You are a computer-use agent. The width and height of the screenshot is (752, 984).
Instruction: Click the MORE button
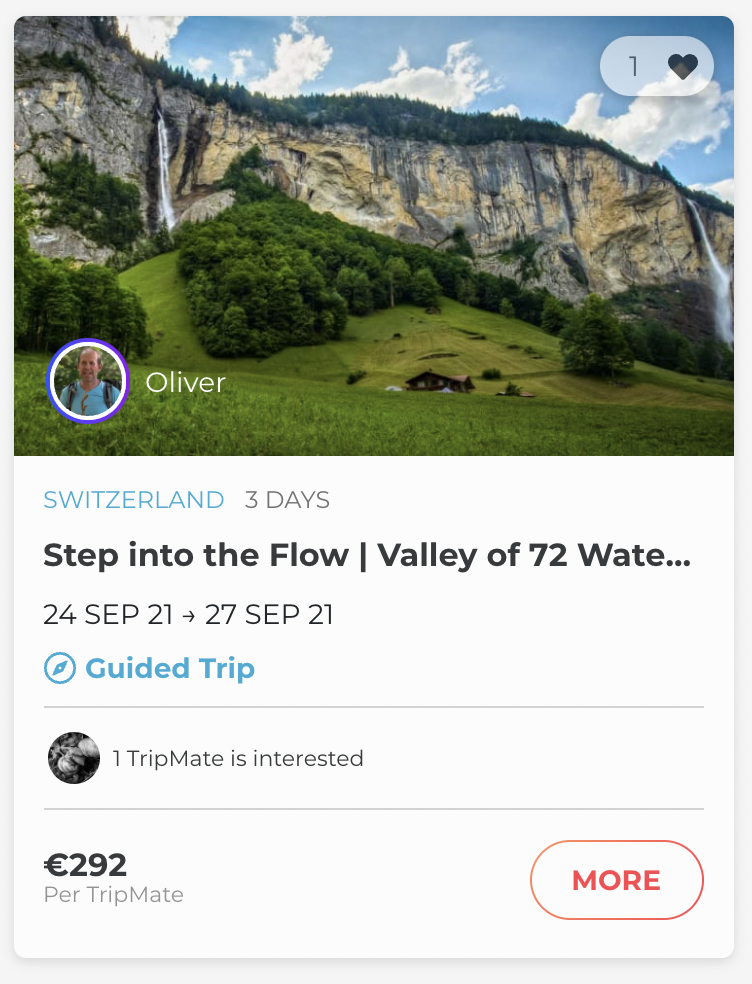pos(616,880)
